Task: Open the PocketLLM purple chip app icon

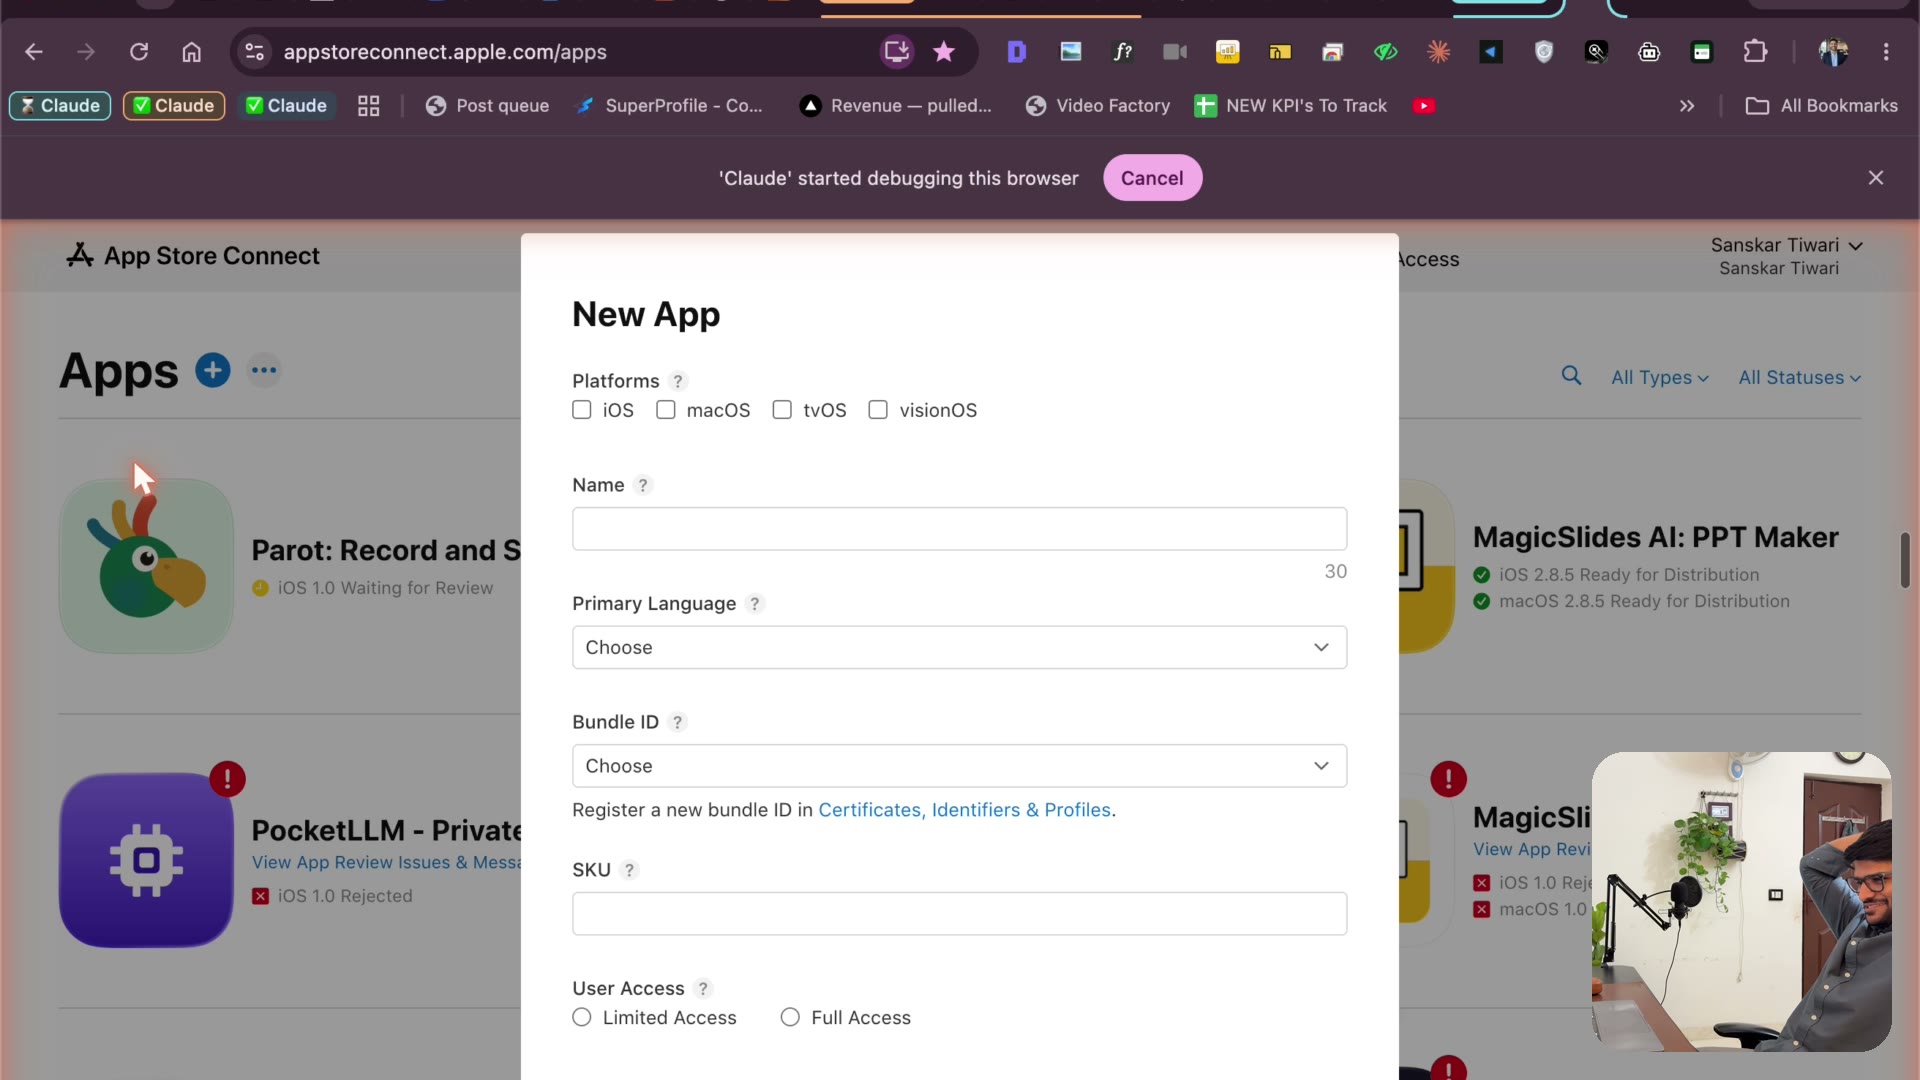Action: click(146, 860)
